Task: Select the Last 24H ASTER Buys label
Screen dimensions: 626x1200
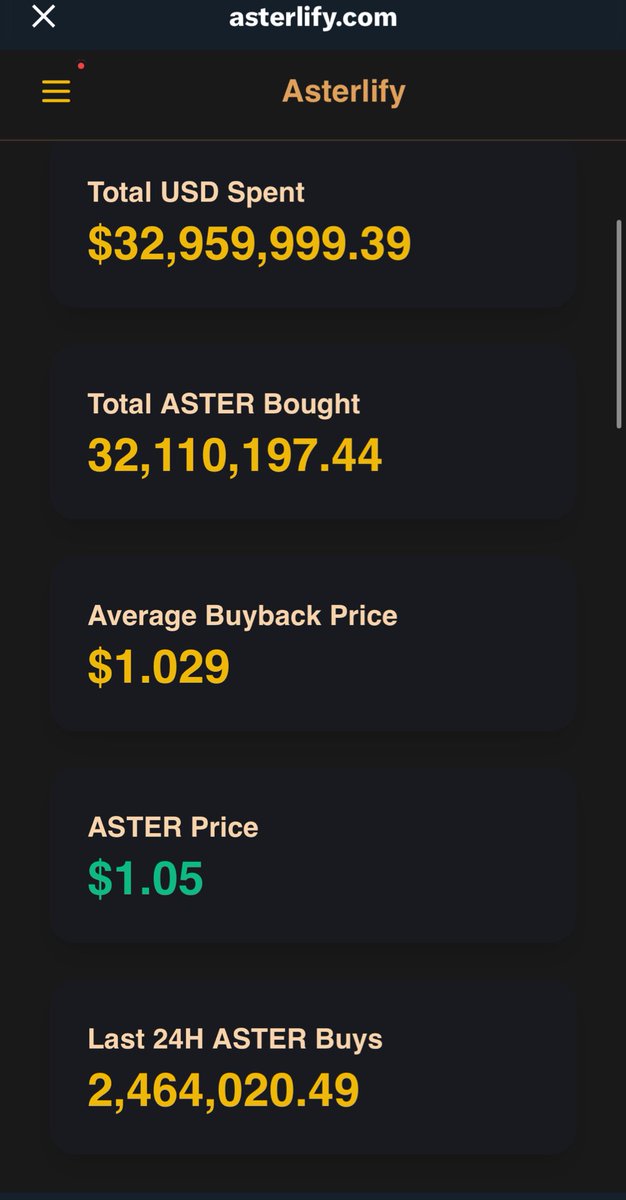Action: click(235, 1039)
